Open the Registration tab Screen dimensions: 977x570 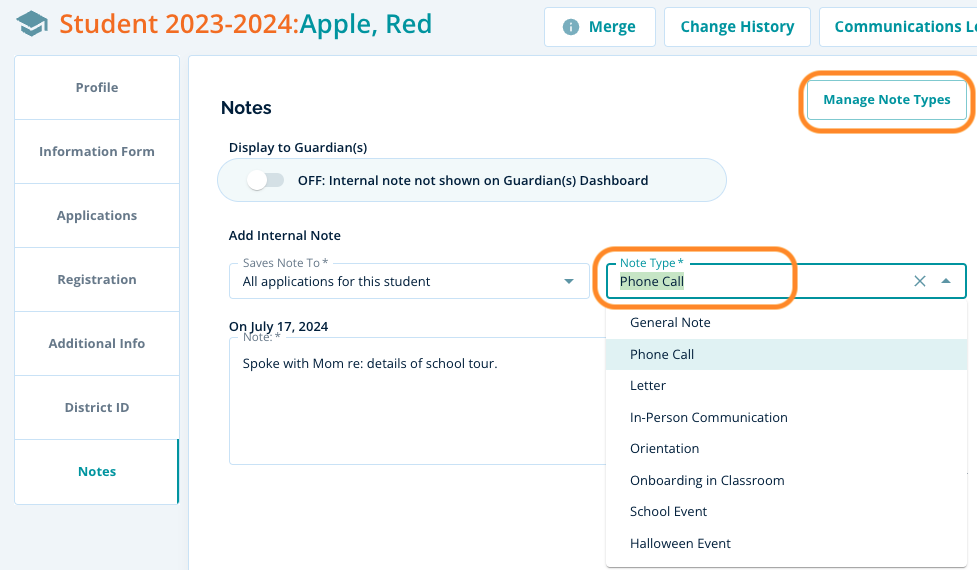pyautogui.click(x=97, y=280)
